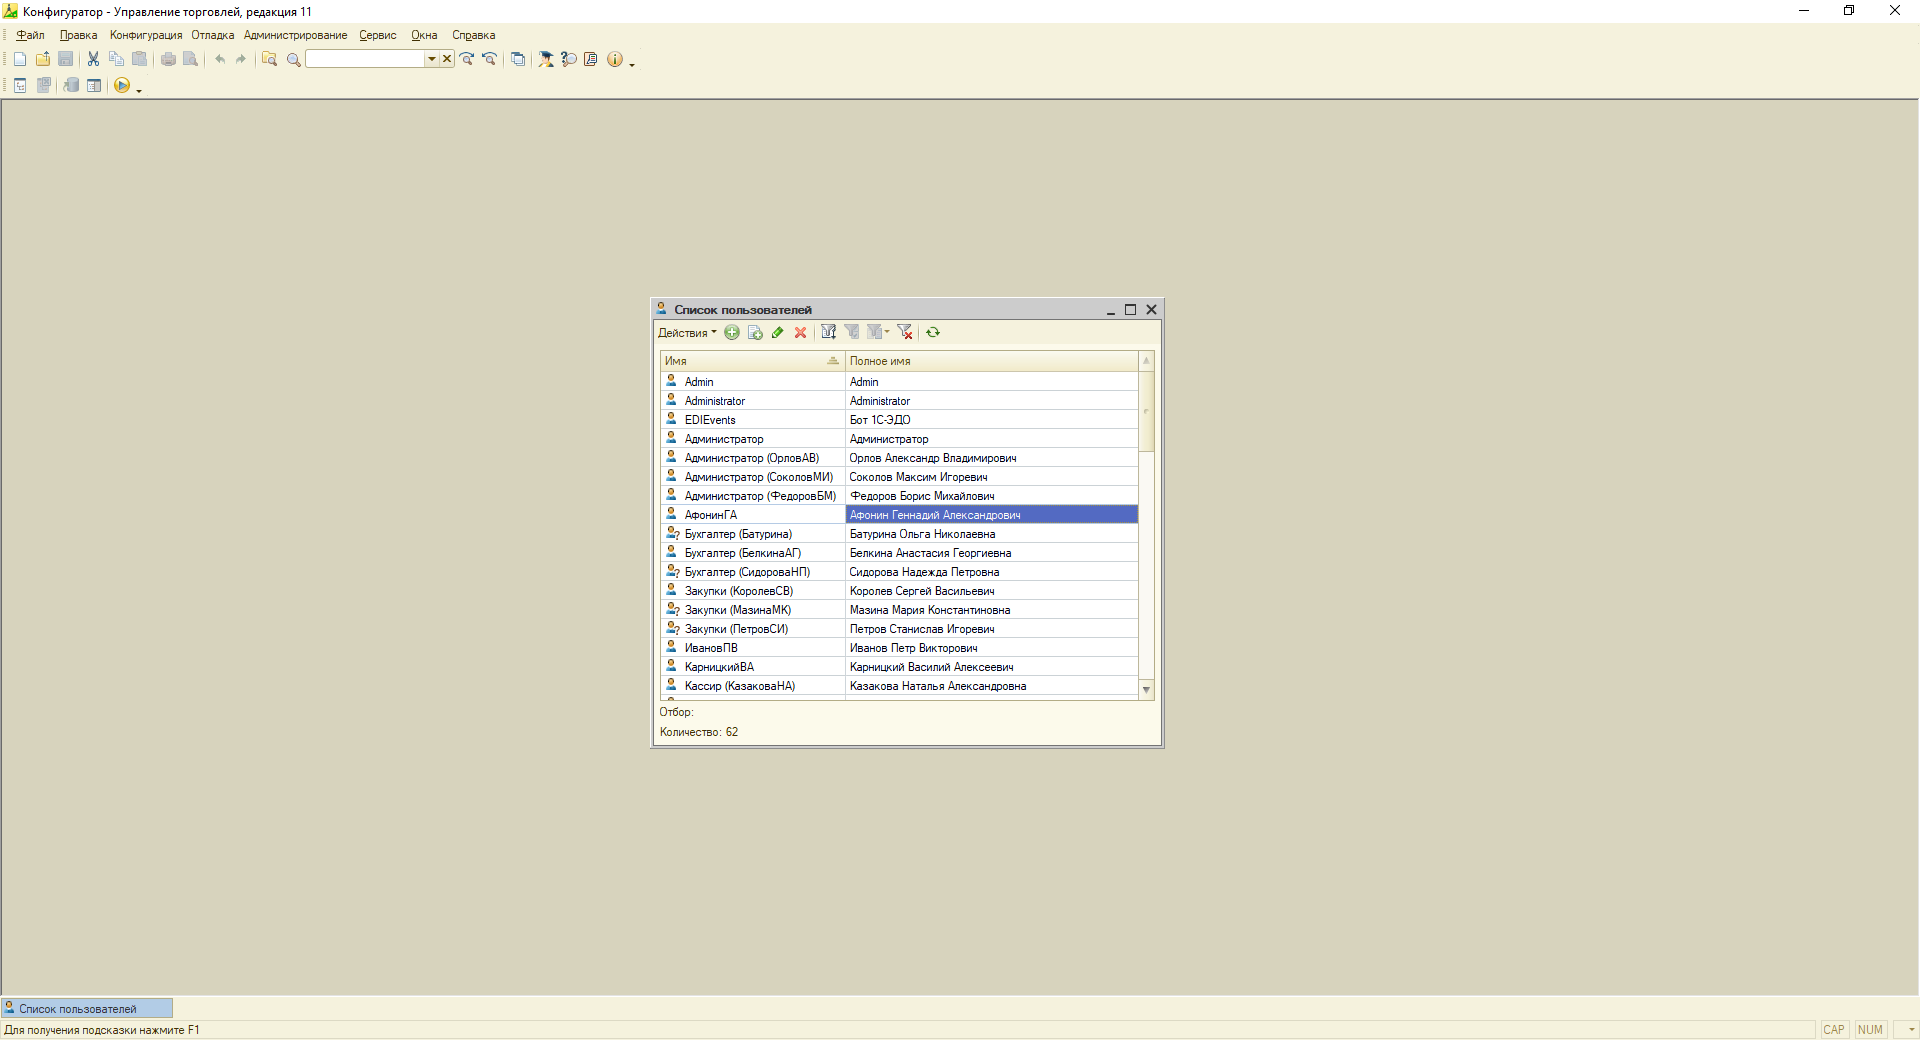
Task: Expand main toolbar options arrow
Action: [x=632, y=64]
